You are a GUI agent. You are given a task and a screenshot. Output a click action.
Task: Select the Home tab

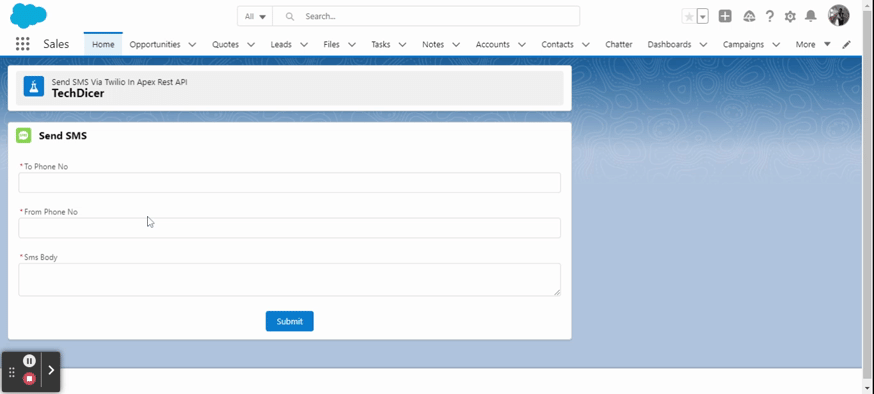point(103,45)
